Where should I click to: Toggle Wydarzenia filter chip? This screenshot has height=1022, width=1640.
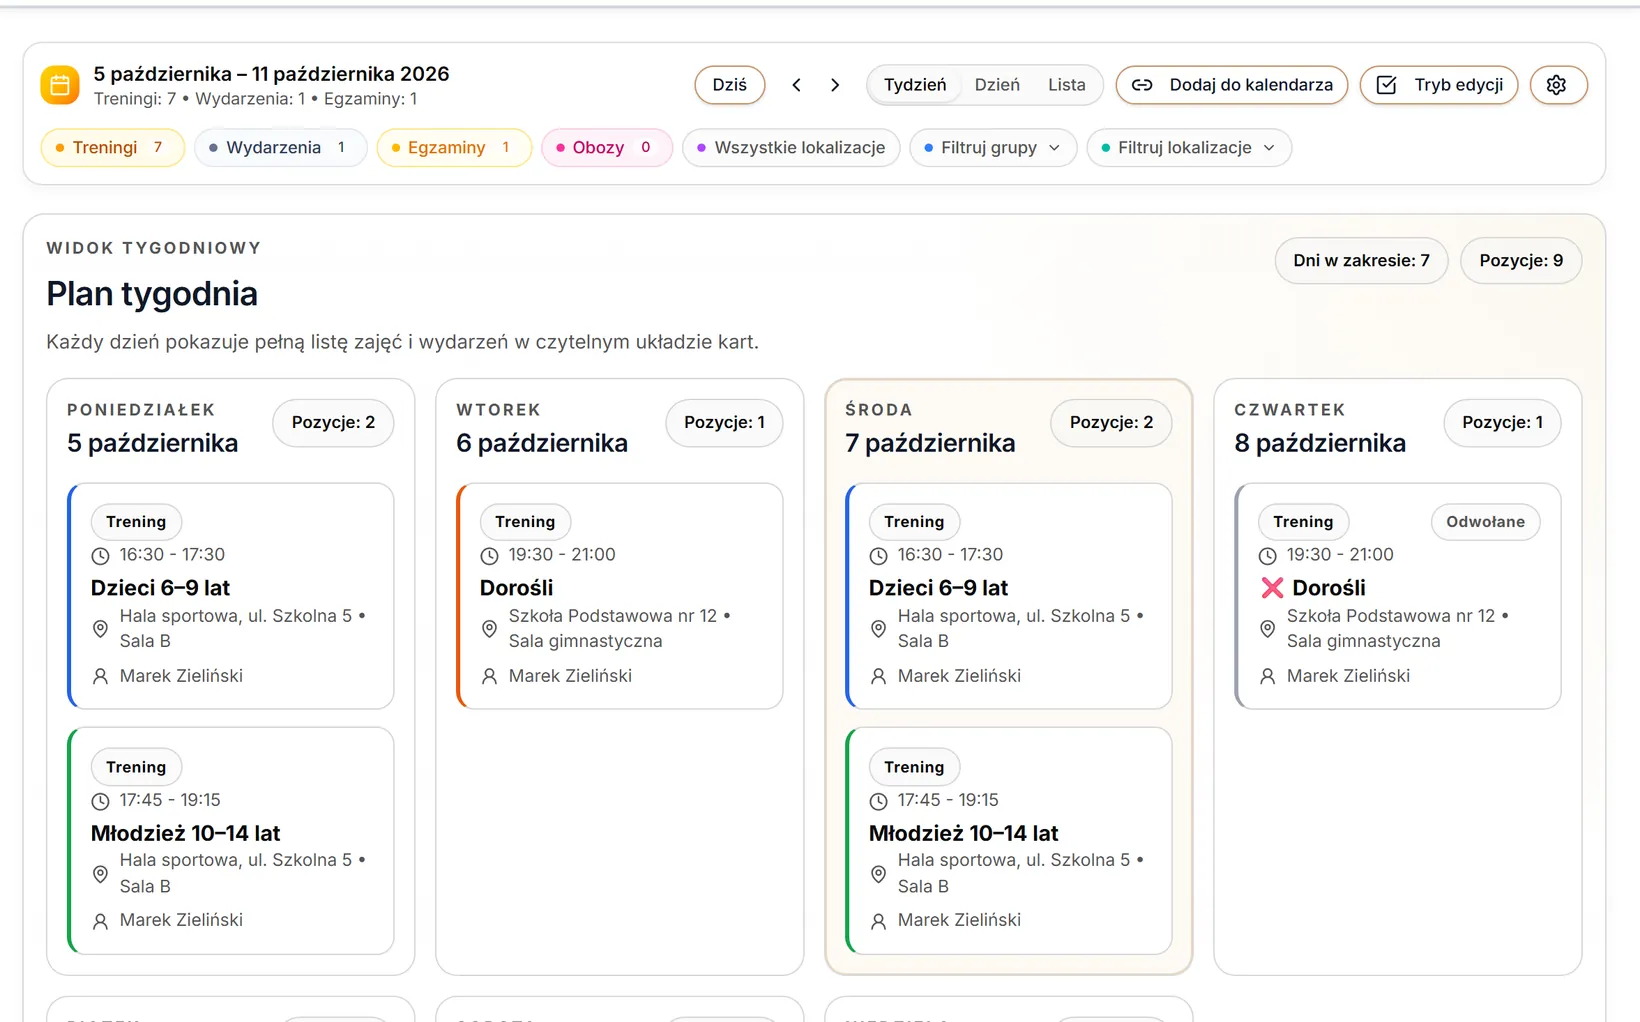281,148
